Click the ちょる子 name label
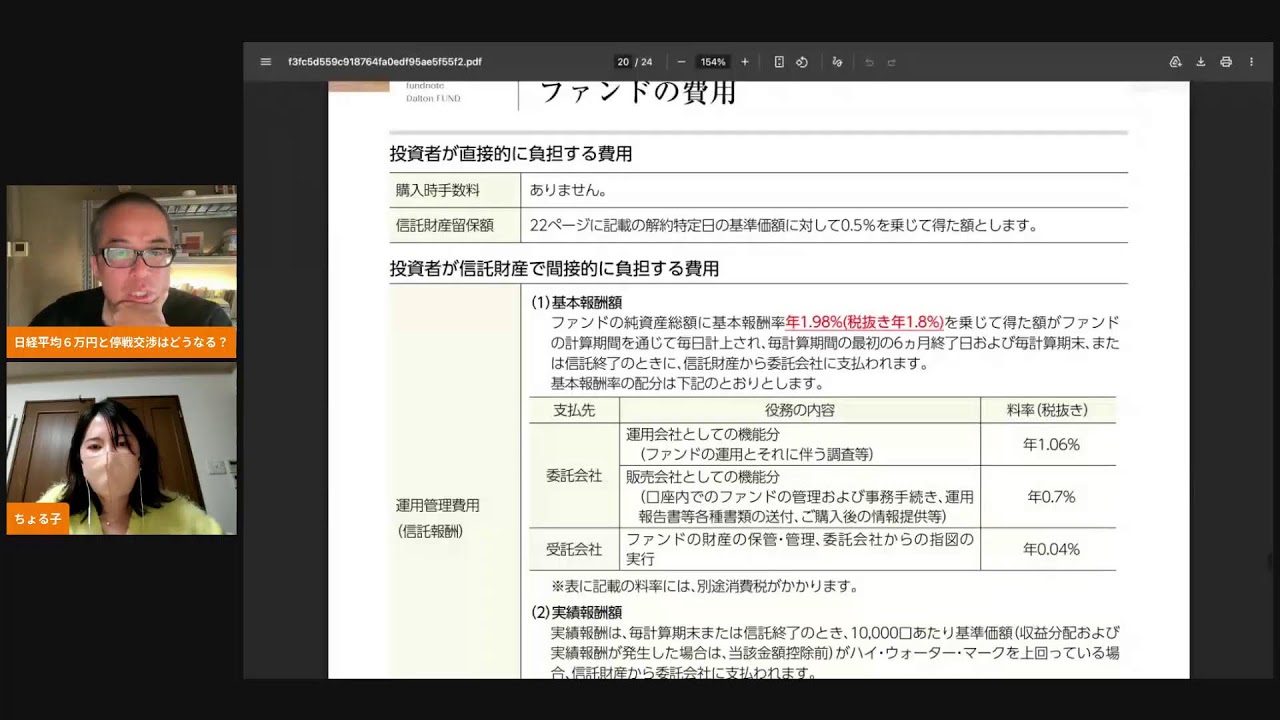 [x=38, y=519]
